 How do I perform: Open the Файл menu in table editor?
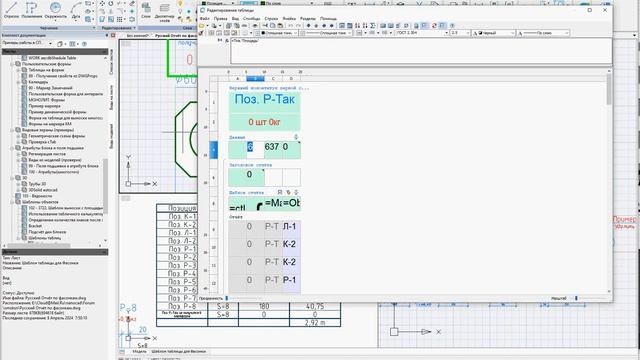(204, 19)
